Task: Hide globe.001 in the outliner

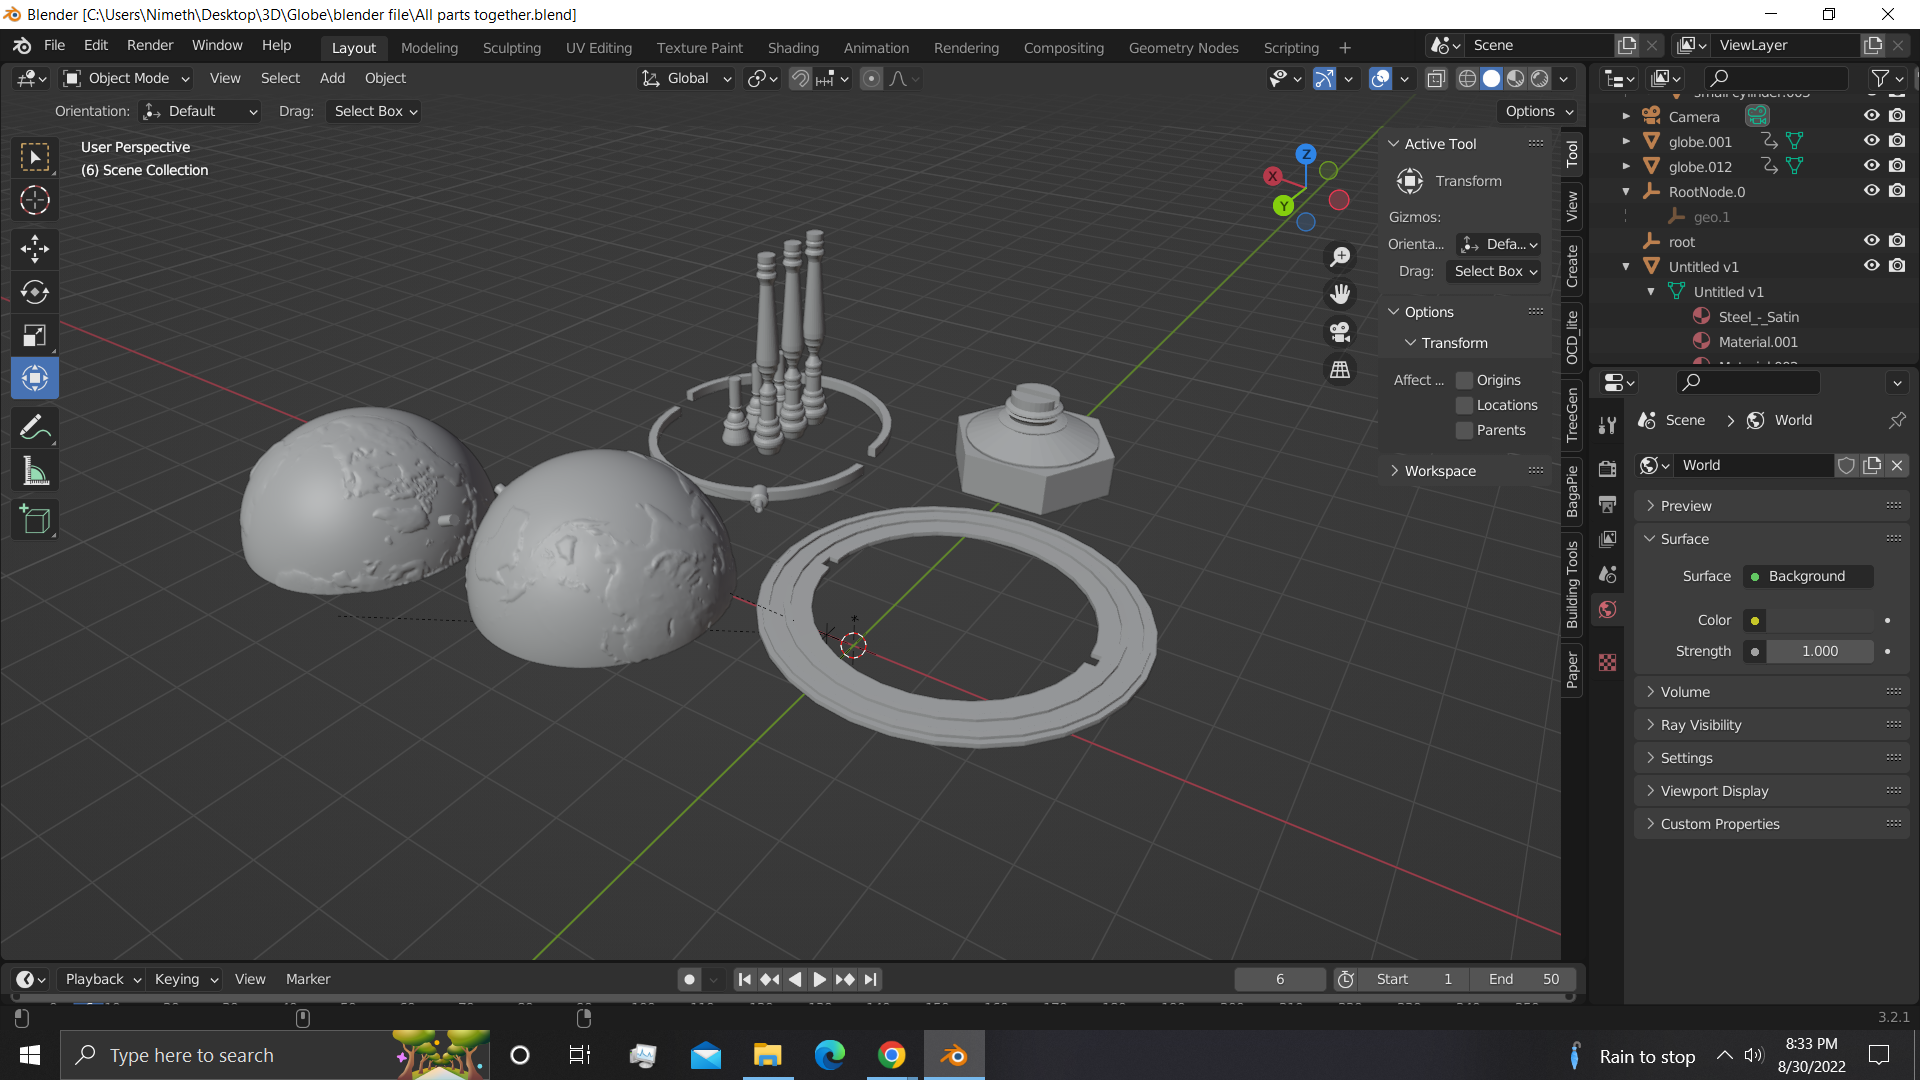Action: point(1871,141)
